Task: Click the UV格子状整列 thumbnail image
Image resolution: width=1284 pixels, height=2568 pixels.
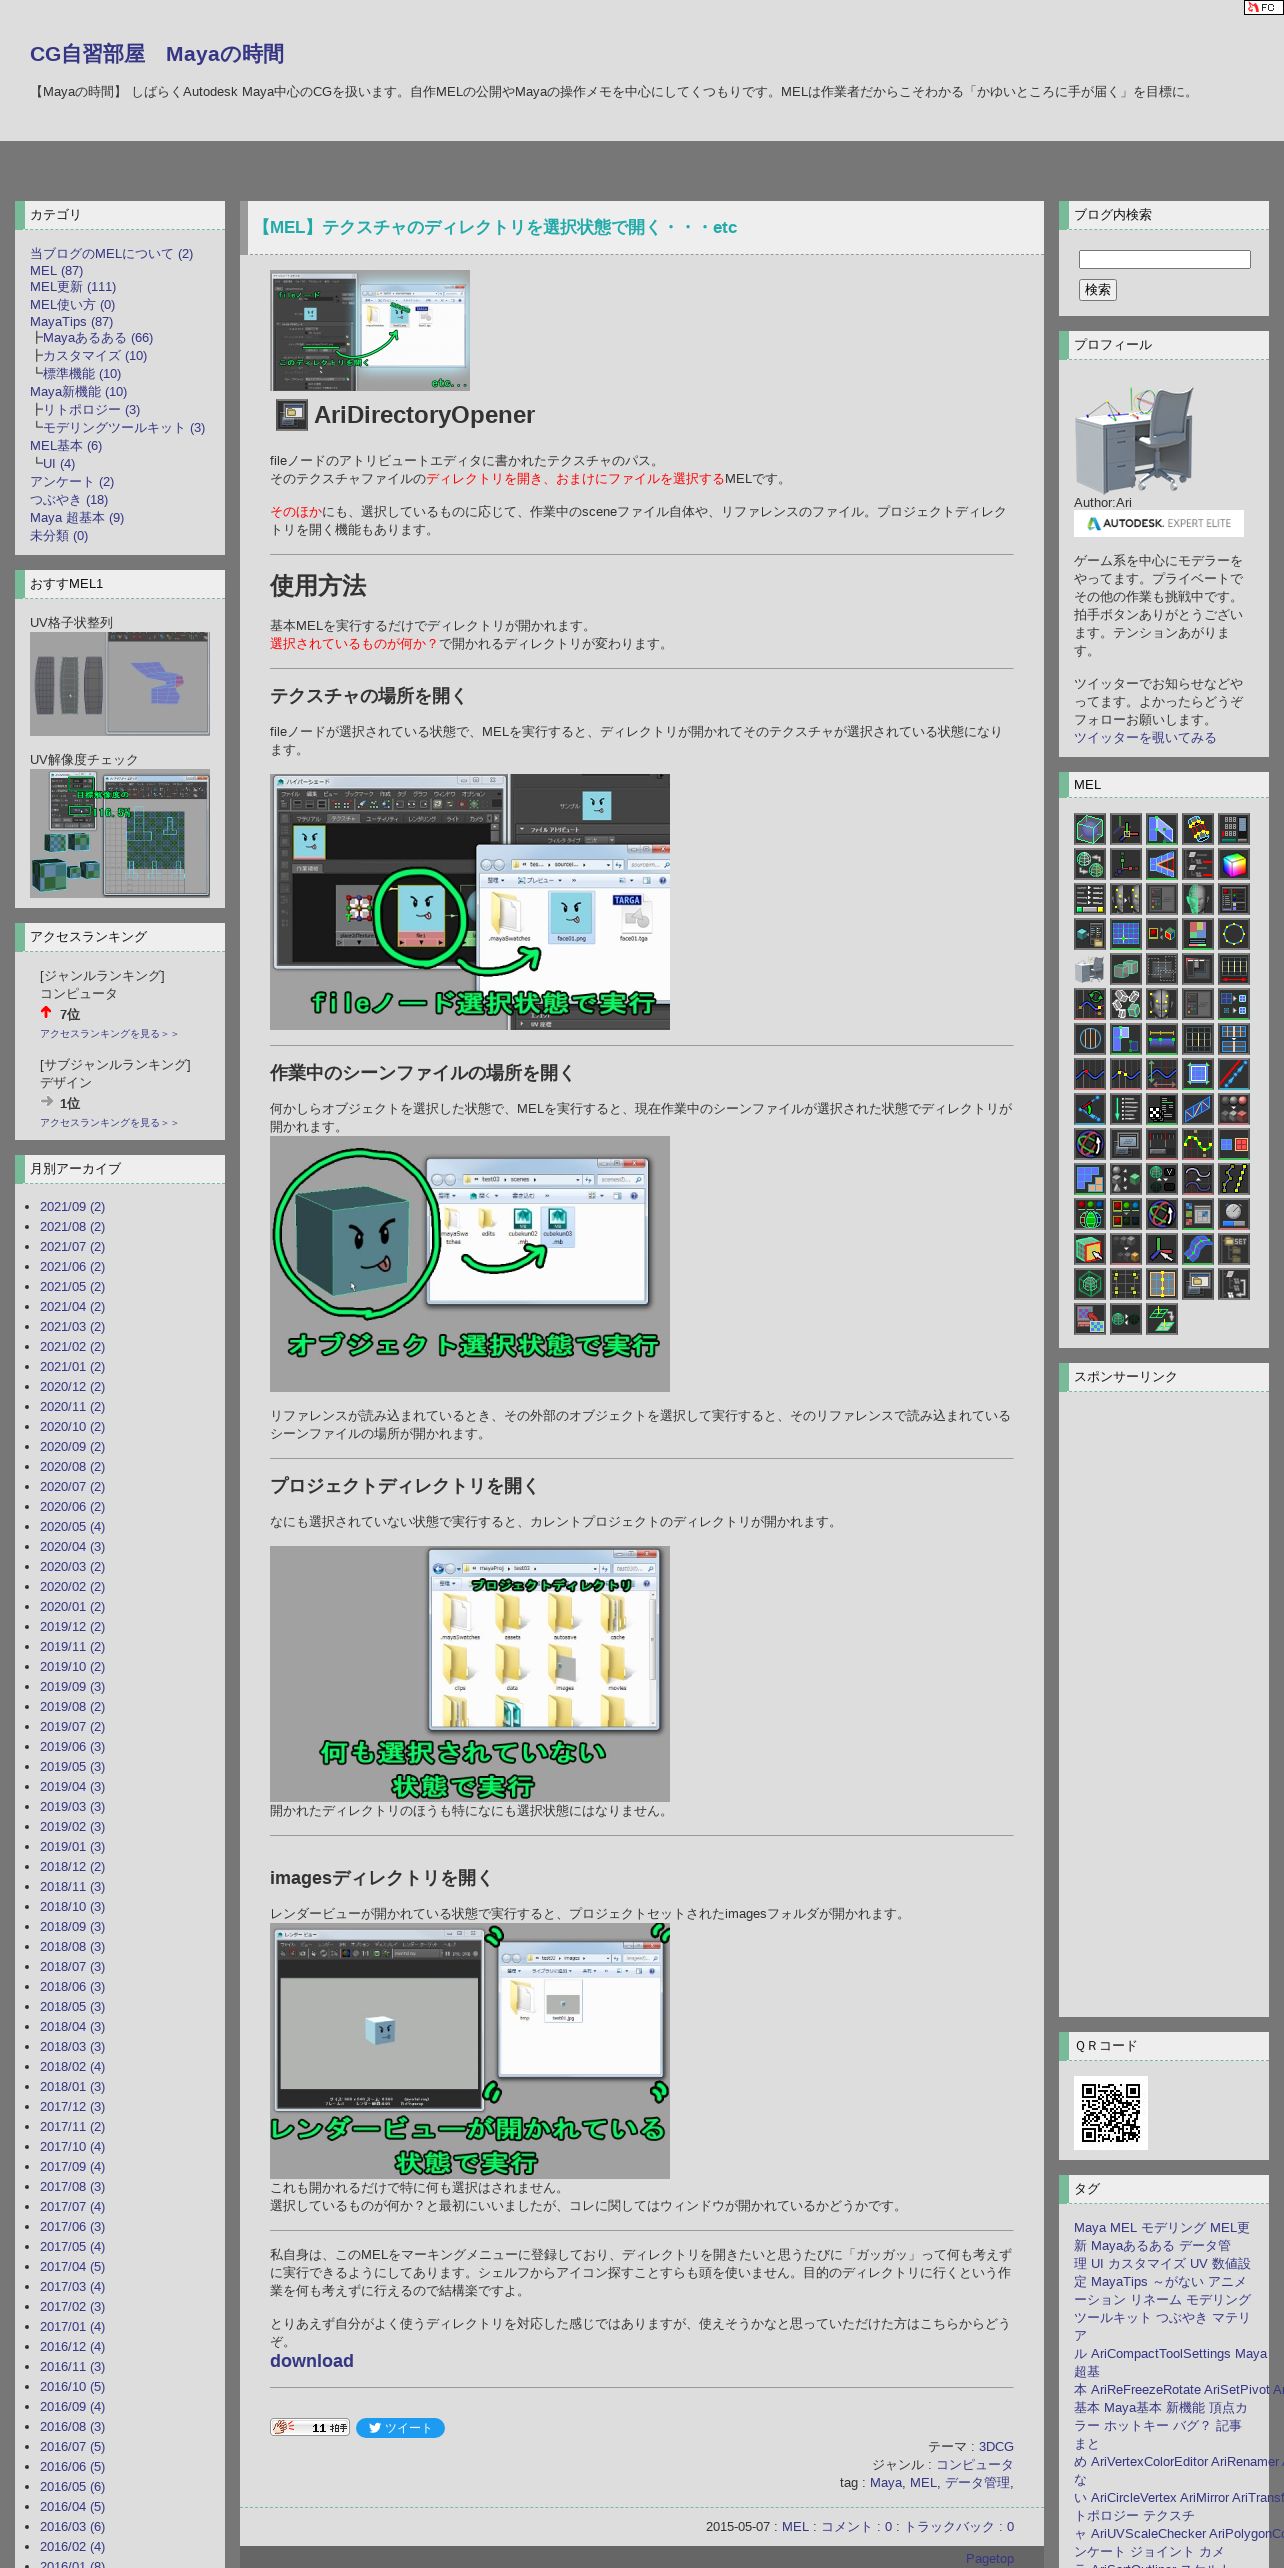Action: click(x=120, y=684)
